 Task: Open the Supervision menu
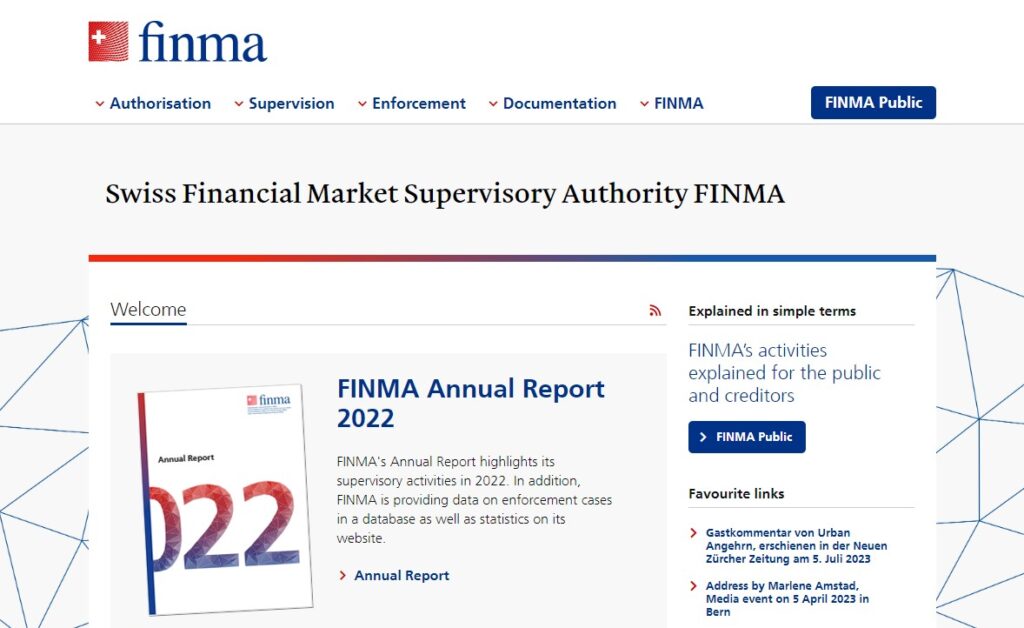292,103
